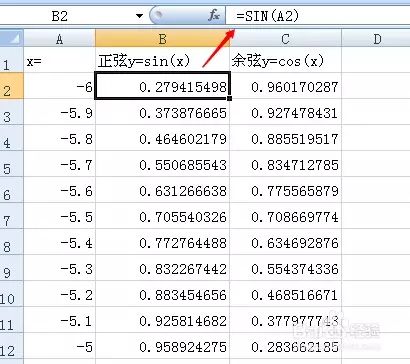410x364 pixels.
Task: Select column B header
Action: pyautogui.click(x=162, y=39)
